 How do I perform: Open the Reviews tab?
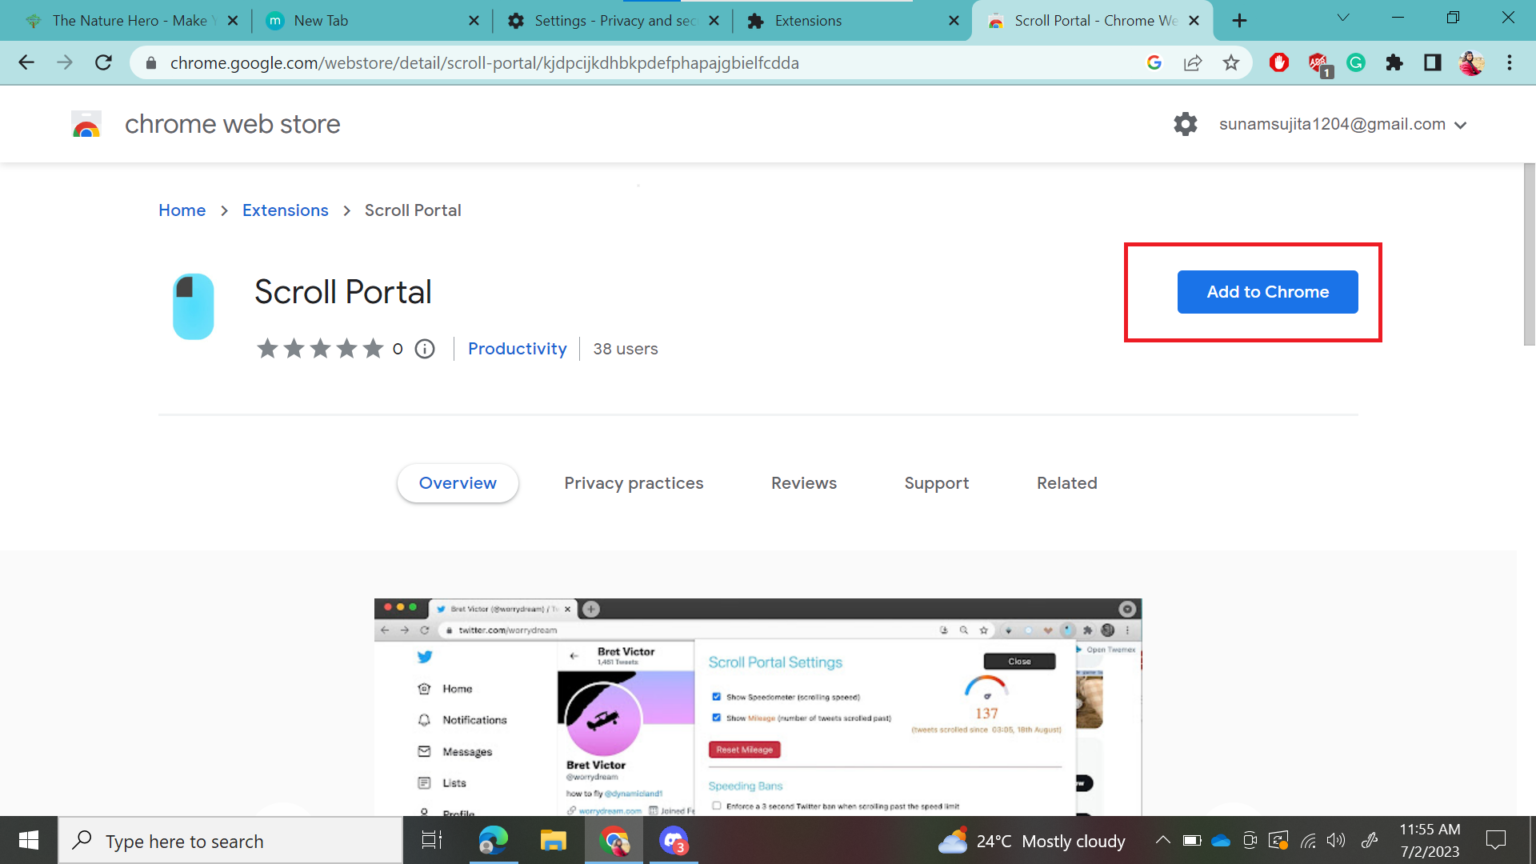coord(804,483)
